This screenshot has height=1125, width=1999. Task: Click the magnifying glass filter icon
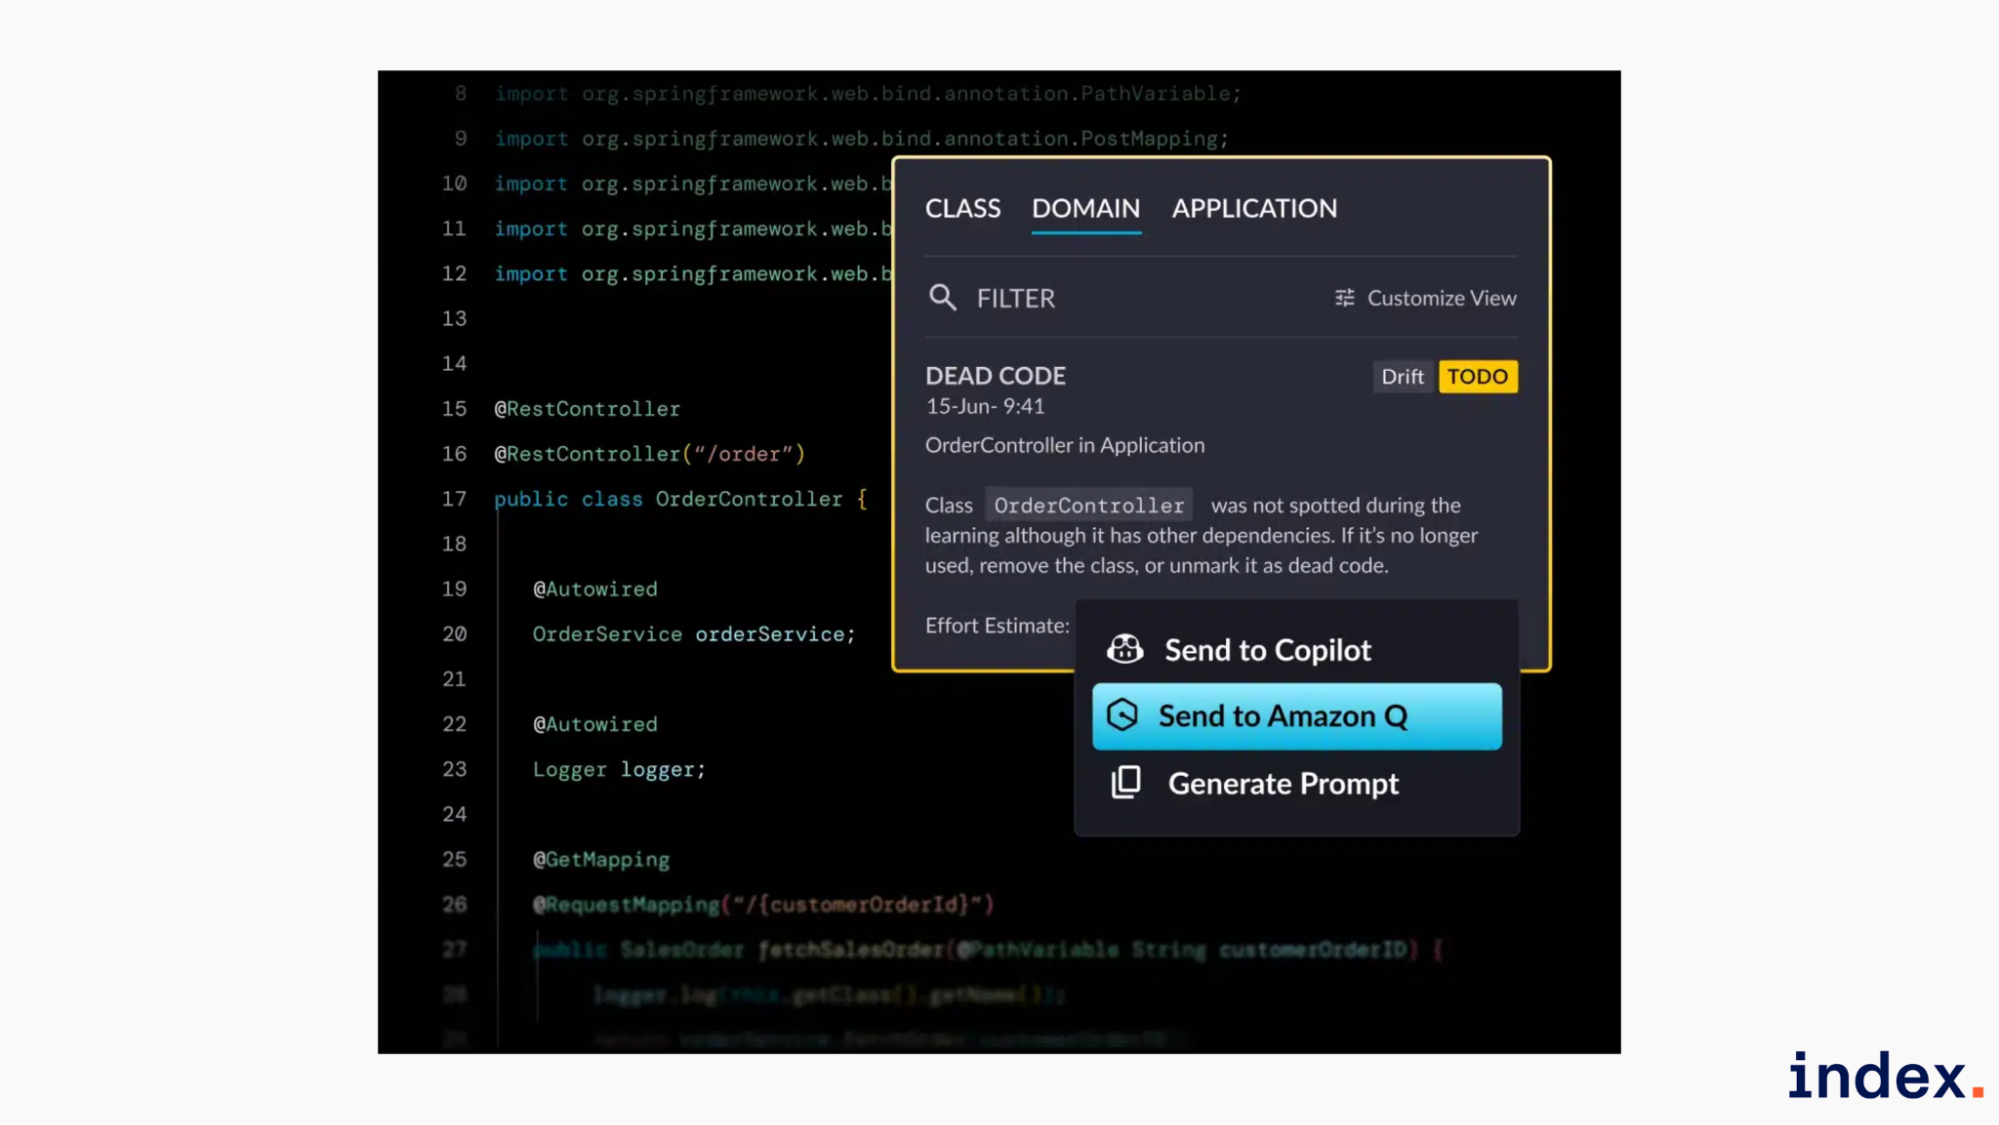pyautogui.click(x=942, y=298)
